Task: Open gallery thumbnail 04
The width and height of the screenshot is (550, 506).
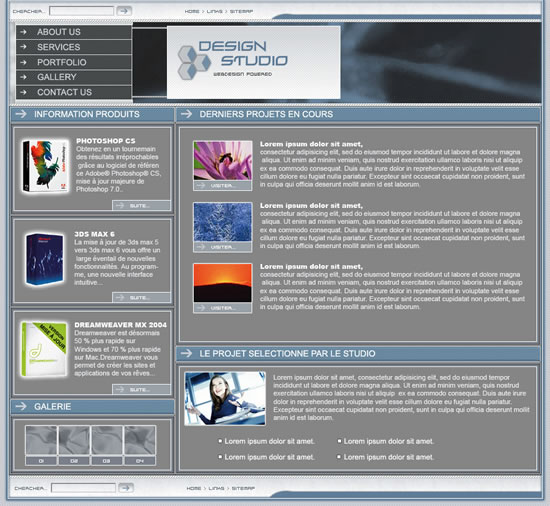Action: (140, 440)
